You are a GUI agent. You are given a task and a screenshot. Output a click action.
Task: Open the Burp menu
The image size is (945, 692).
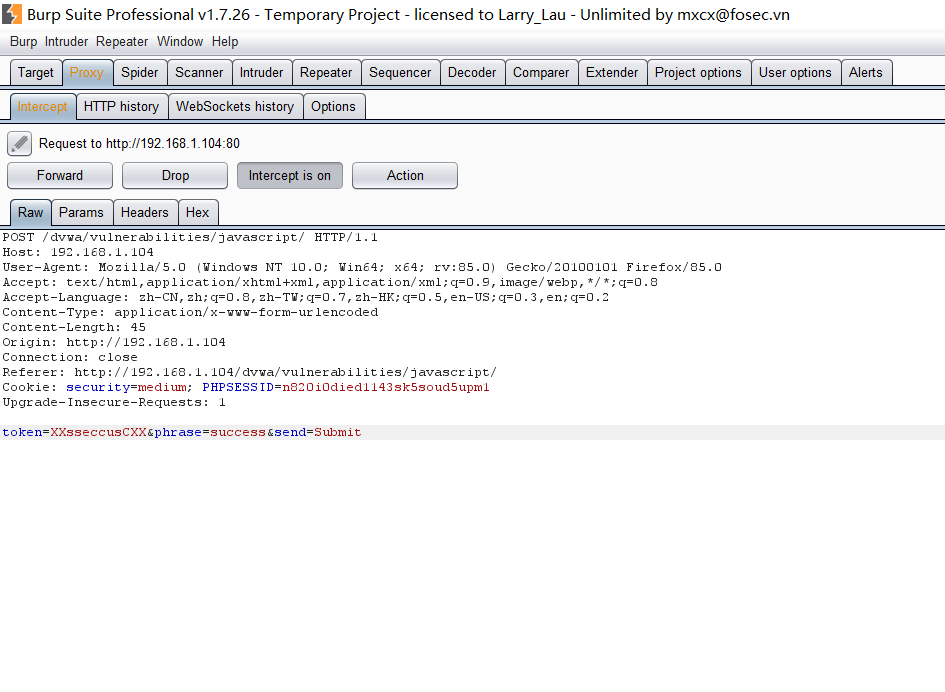tap(23, 42)
